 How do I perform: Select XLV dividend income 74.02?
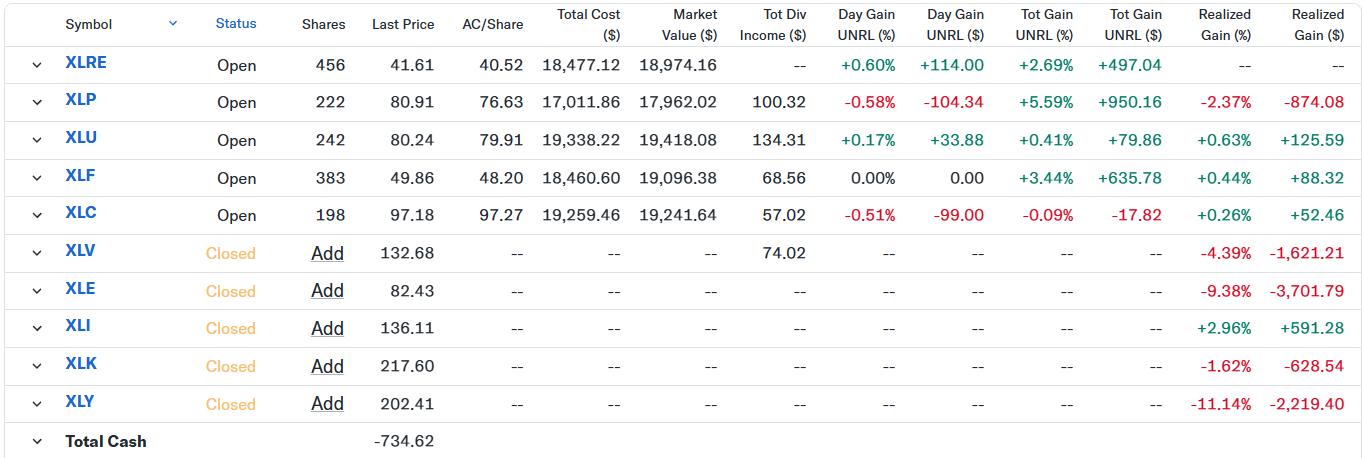pyautogui.click(x=783, y=253)
